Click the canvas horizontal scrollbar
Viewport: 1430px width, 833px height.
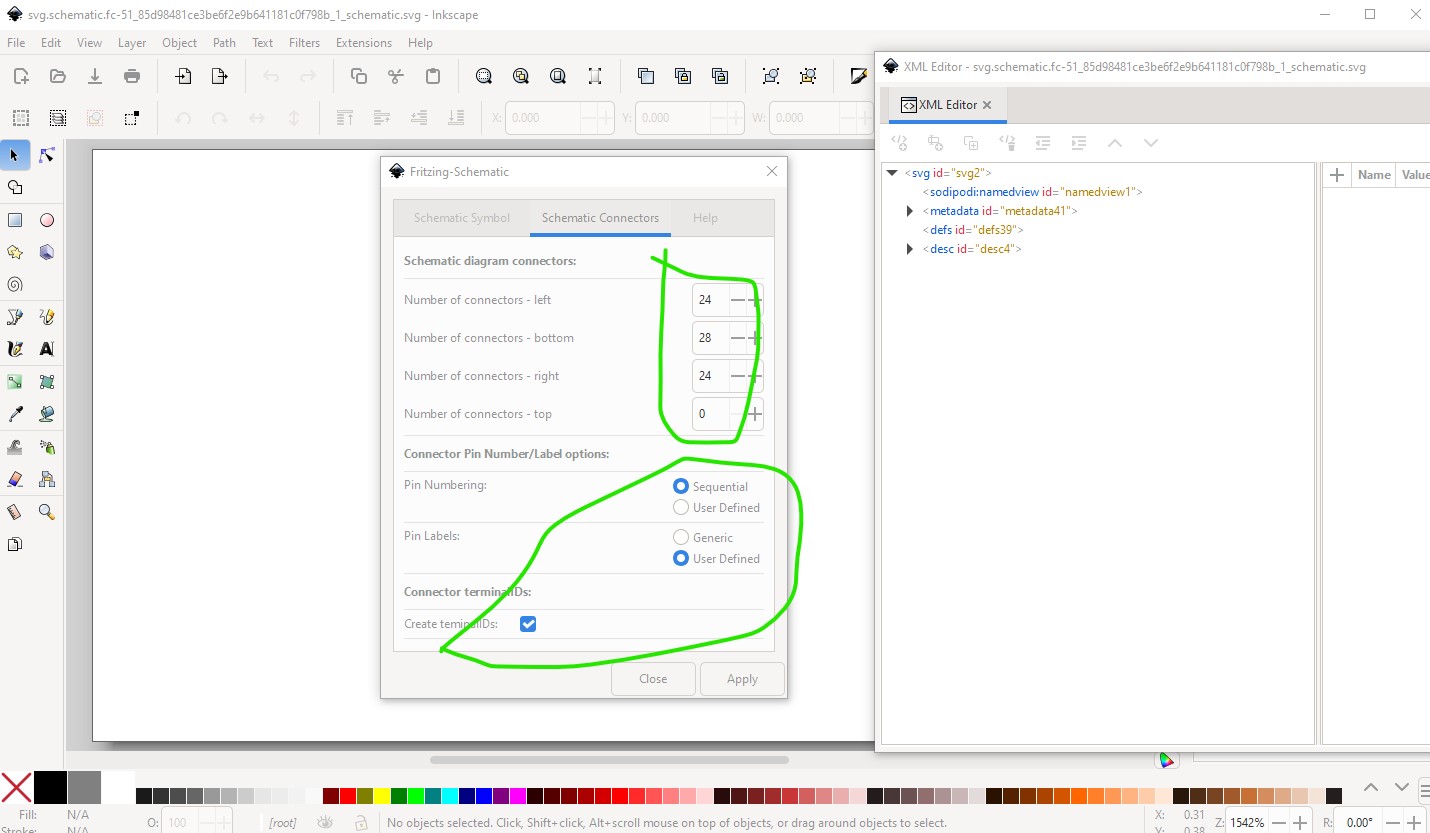610,760
